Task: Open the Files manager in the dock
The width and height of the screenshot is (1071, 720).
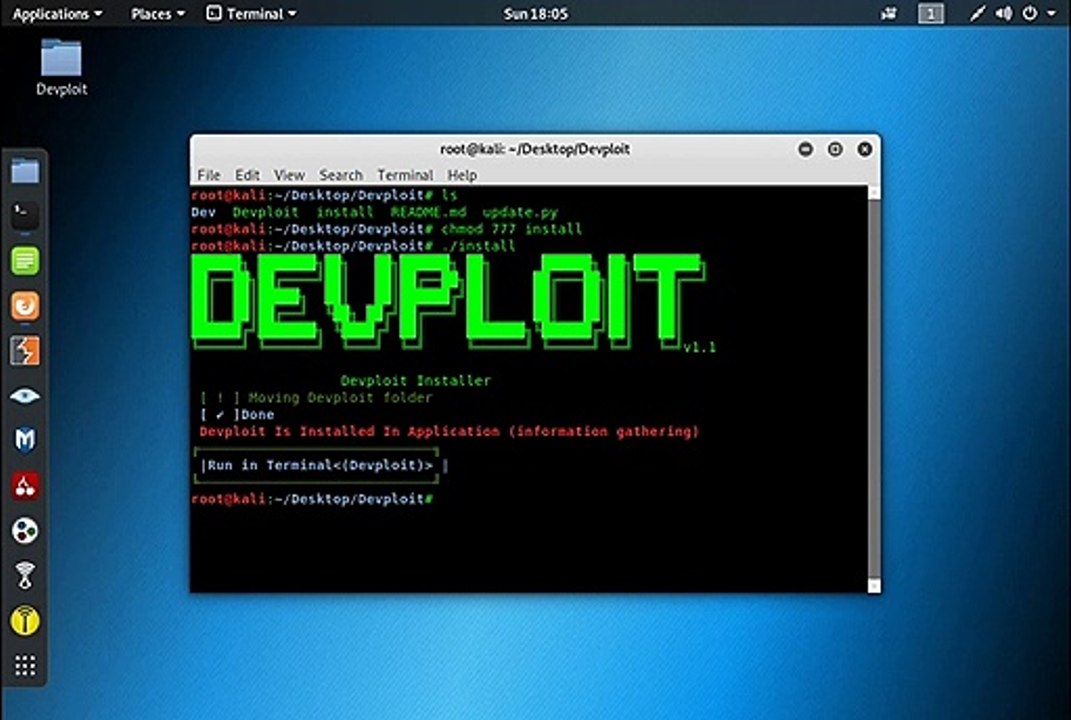Action: (x=25, y=171)
